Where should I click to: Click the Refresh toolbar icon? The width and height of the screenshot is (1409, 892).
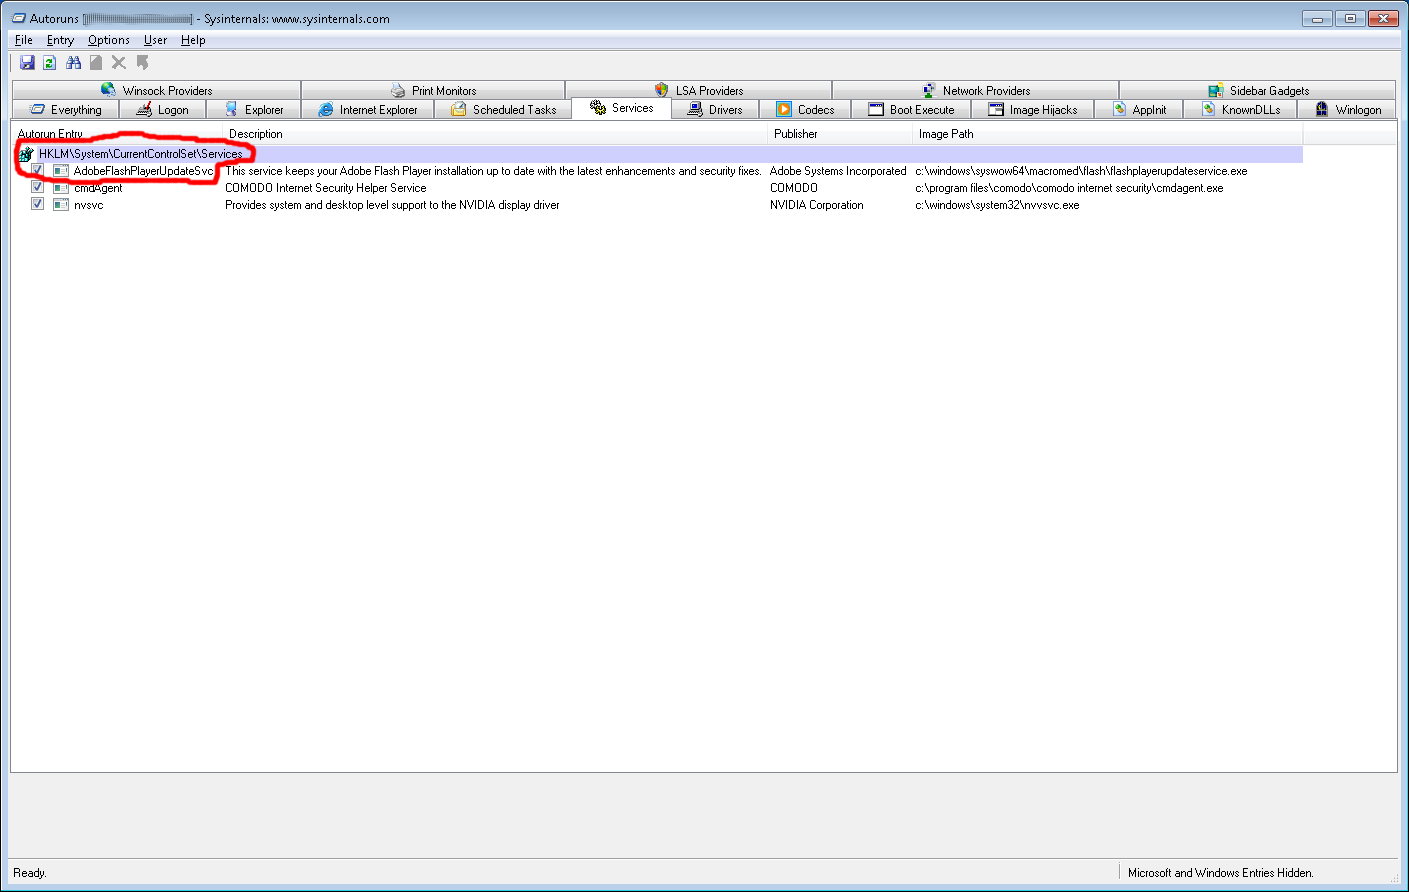pyautogui.click(x=49, y=63)
